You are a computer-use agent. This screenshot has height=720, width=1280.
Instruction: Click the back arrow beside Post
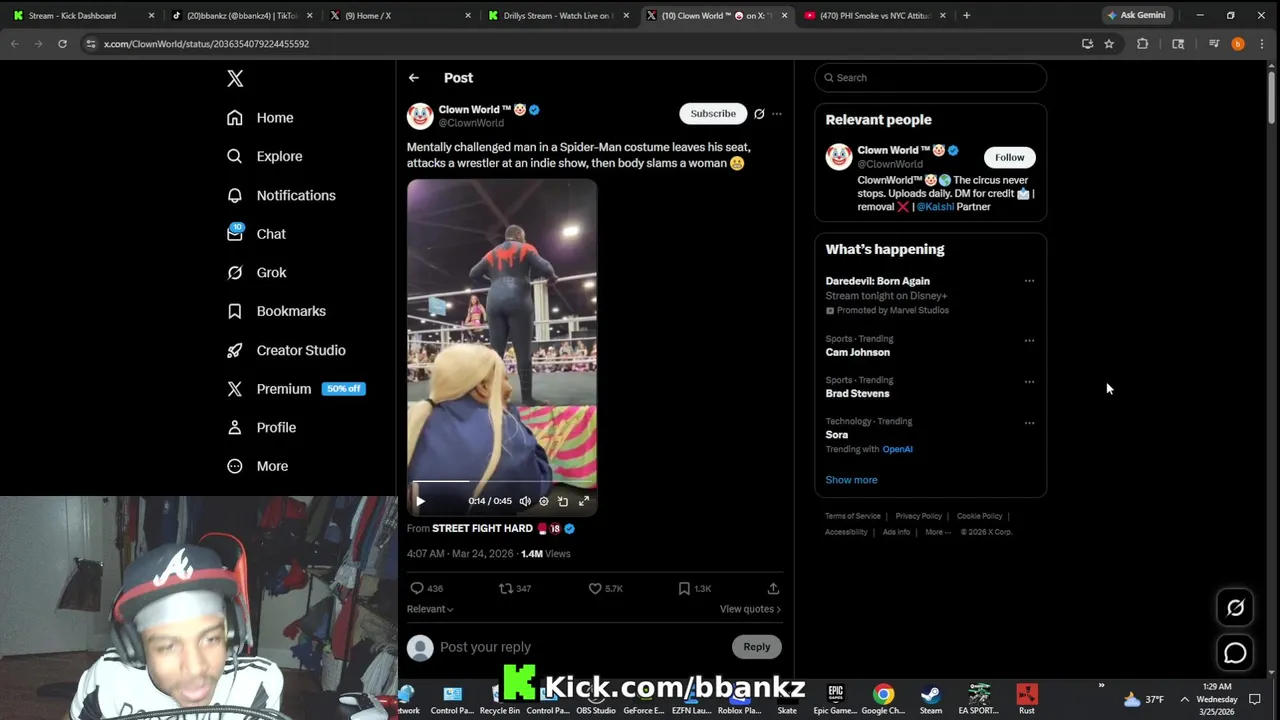tap(414, 78)
